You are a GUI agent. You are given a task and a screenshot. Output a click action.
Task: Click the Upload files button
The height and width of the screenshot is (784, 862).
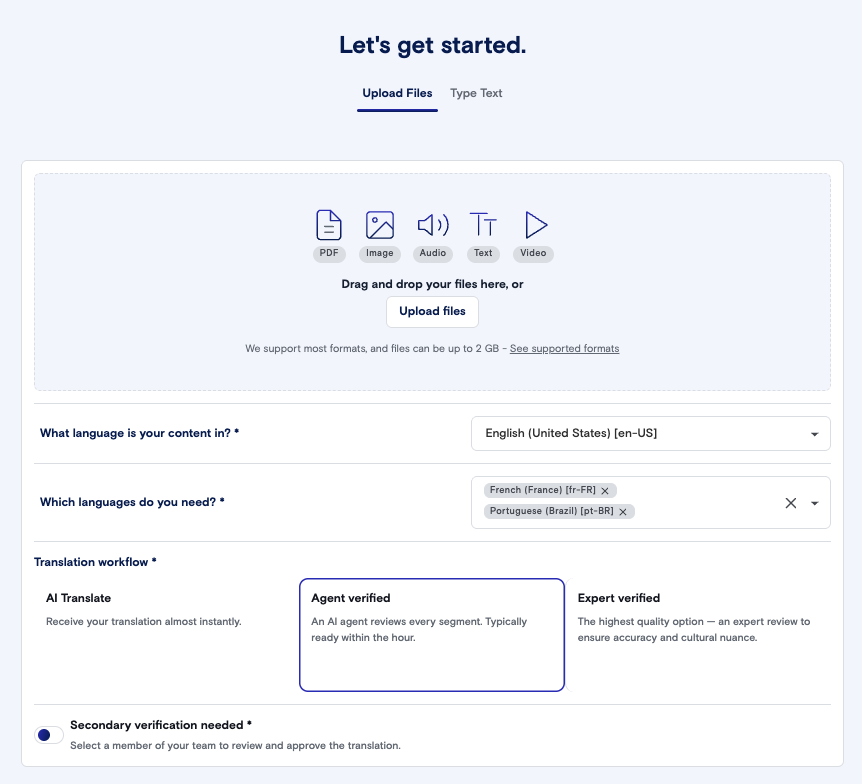point(432,312)
